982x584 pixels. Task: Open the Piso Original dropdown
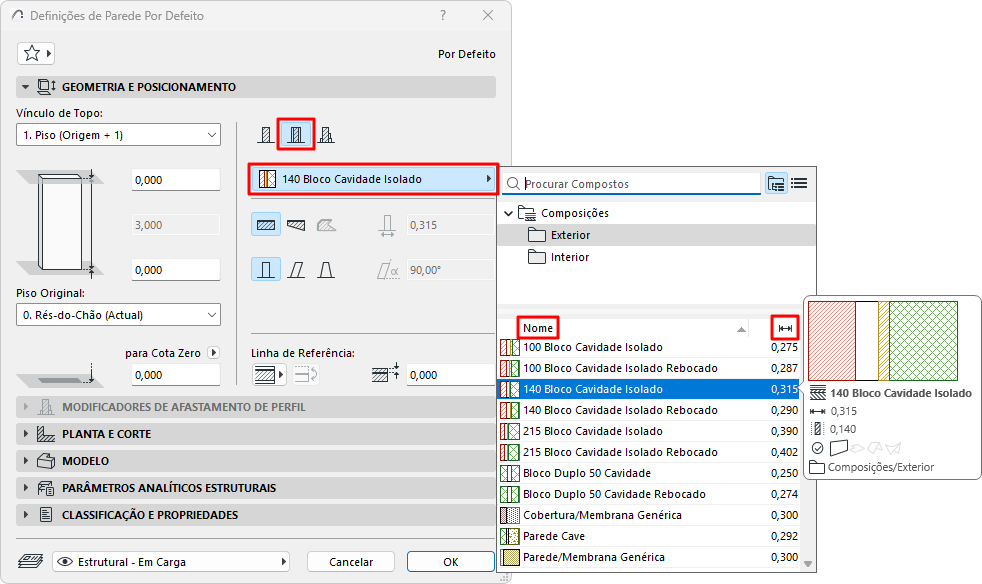[x=118, y=315]
